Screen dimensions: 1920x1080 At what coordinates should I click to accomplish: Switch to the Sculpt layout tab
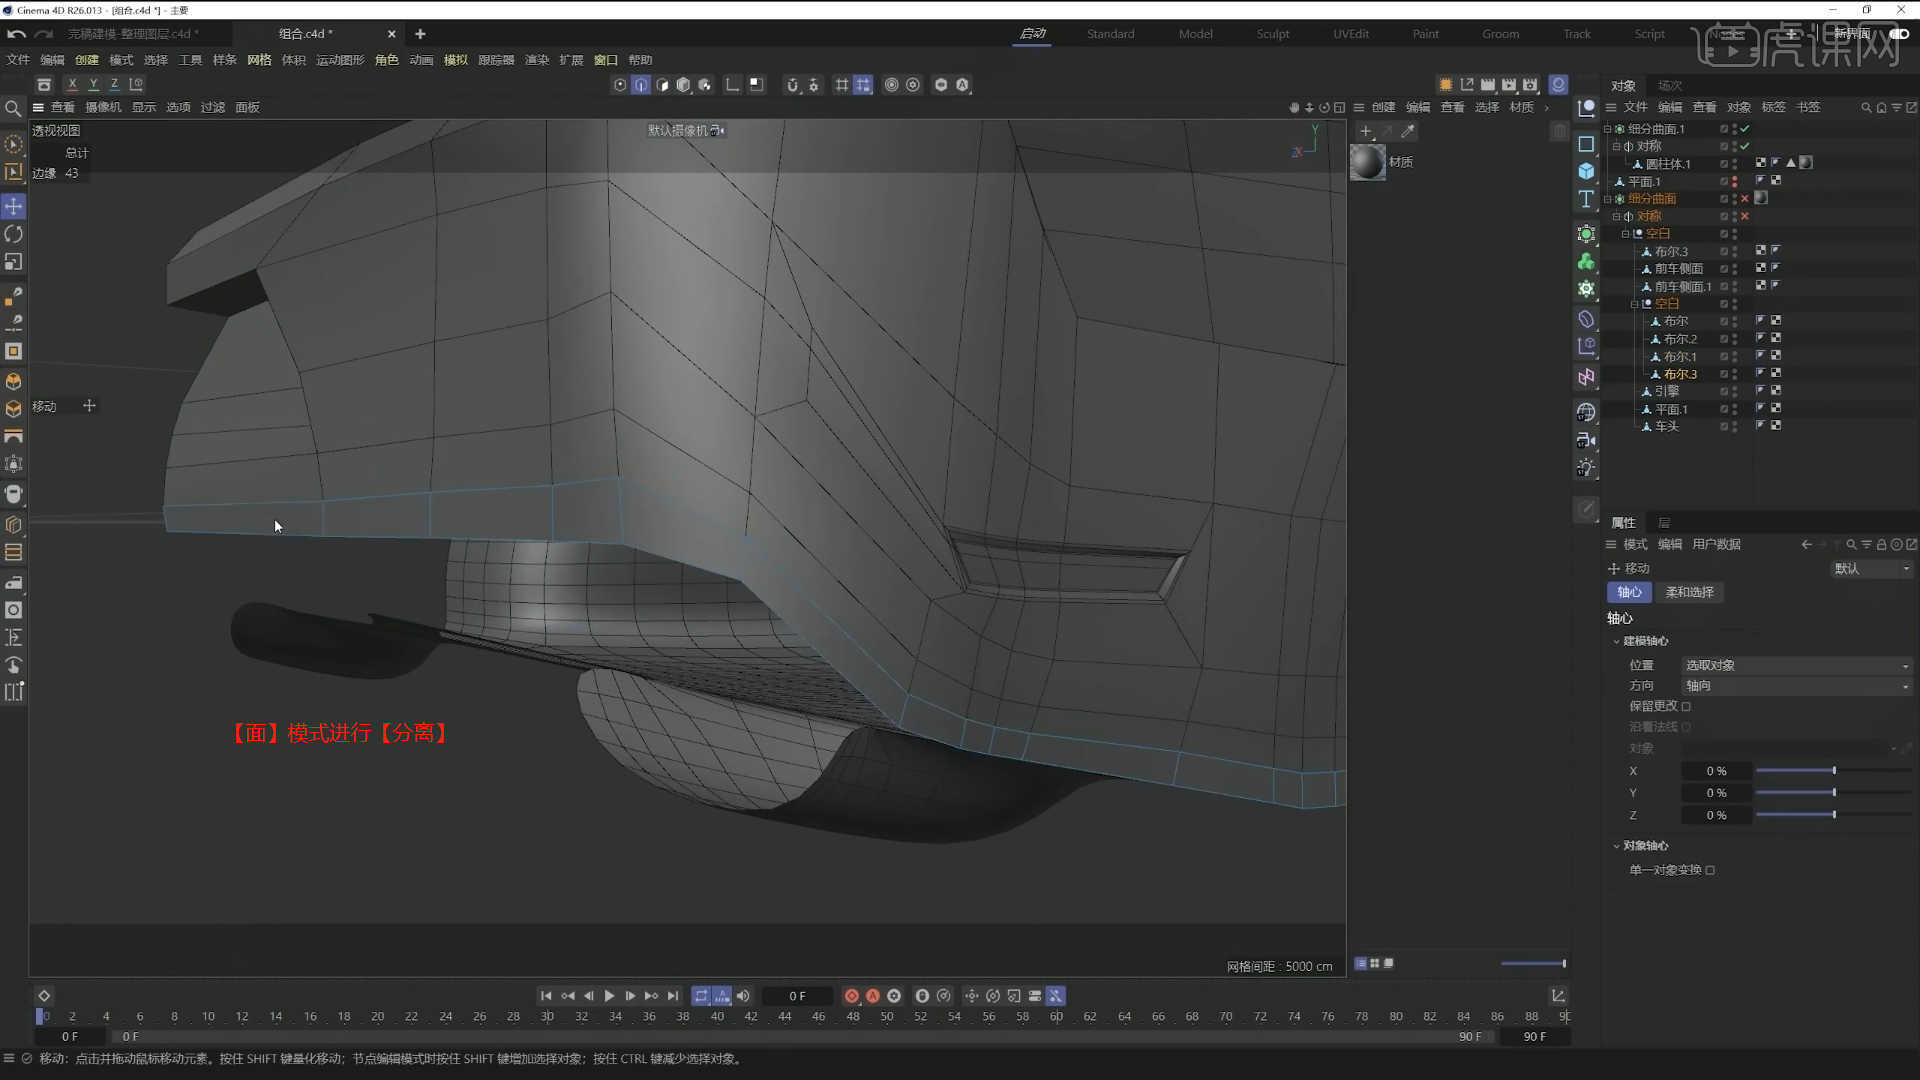pos(1272,34)
